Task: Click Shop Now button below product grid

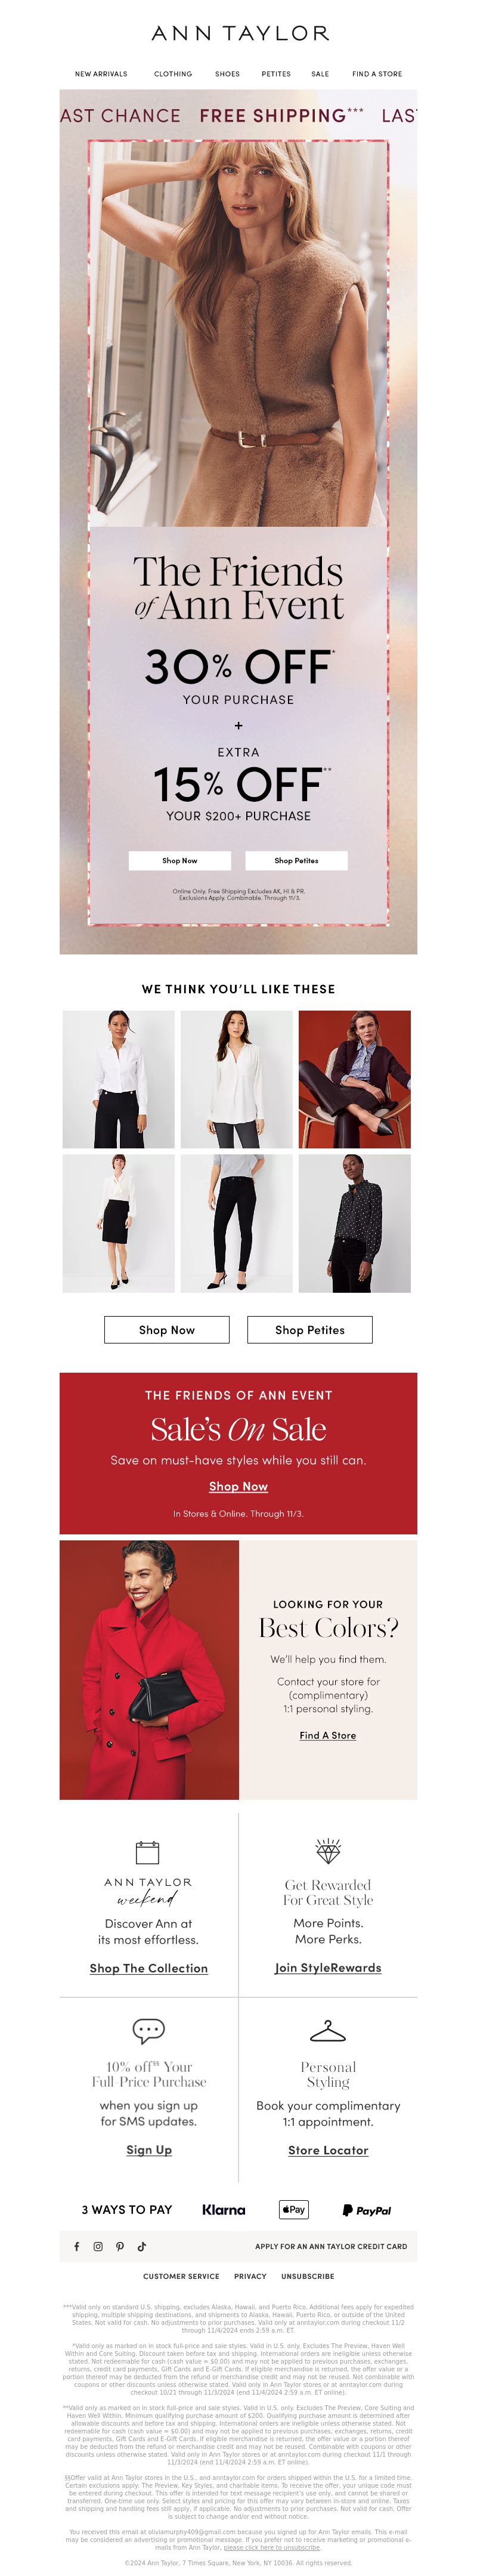Action: (x=167, y=1329)
